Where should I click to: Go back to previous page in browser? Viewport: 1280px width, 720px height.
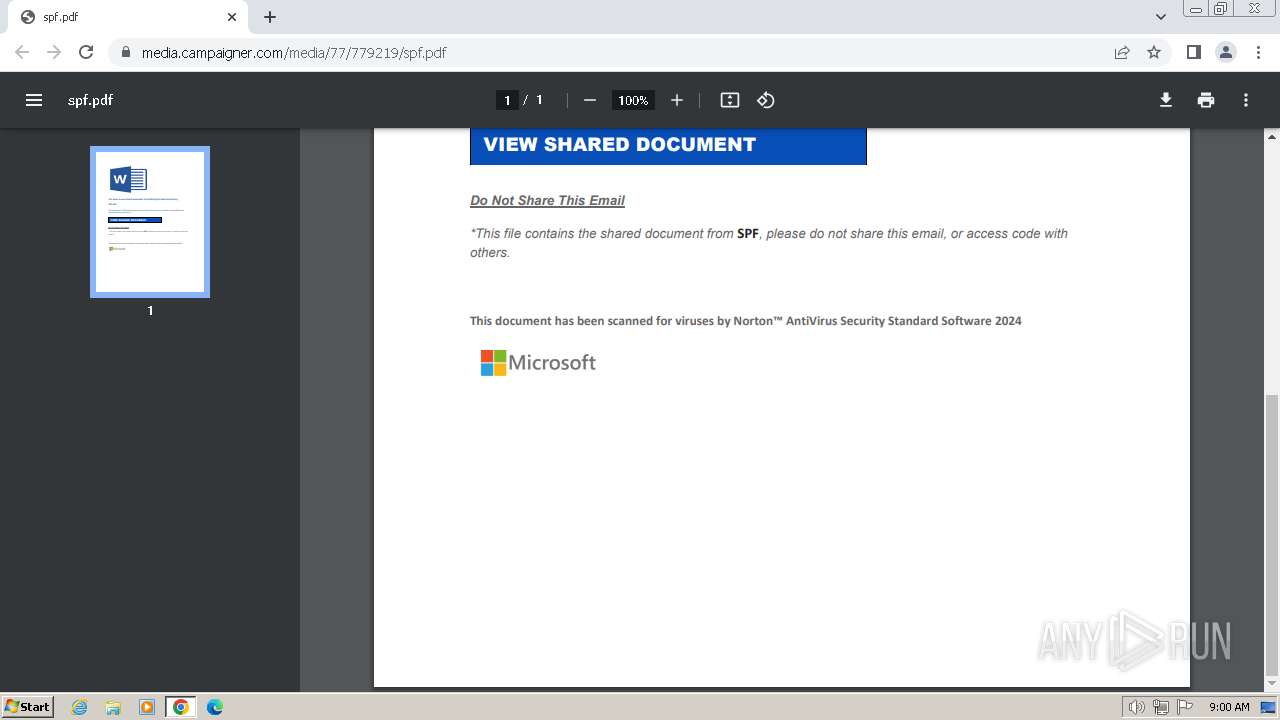(x=22, y=52)
